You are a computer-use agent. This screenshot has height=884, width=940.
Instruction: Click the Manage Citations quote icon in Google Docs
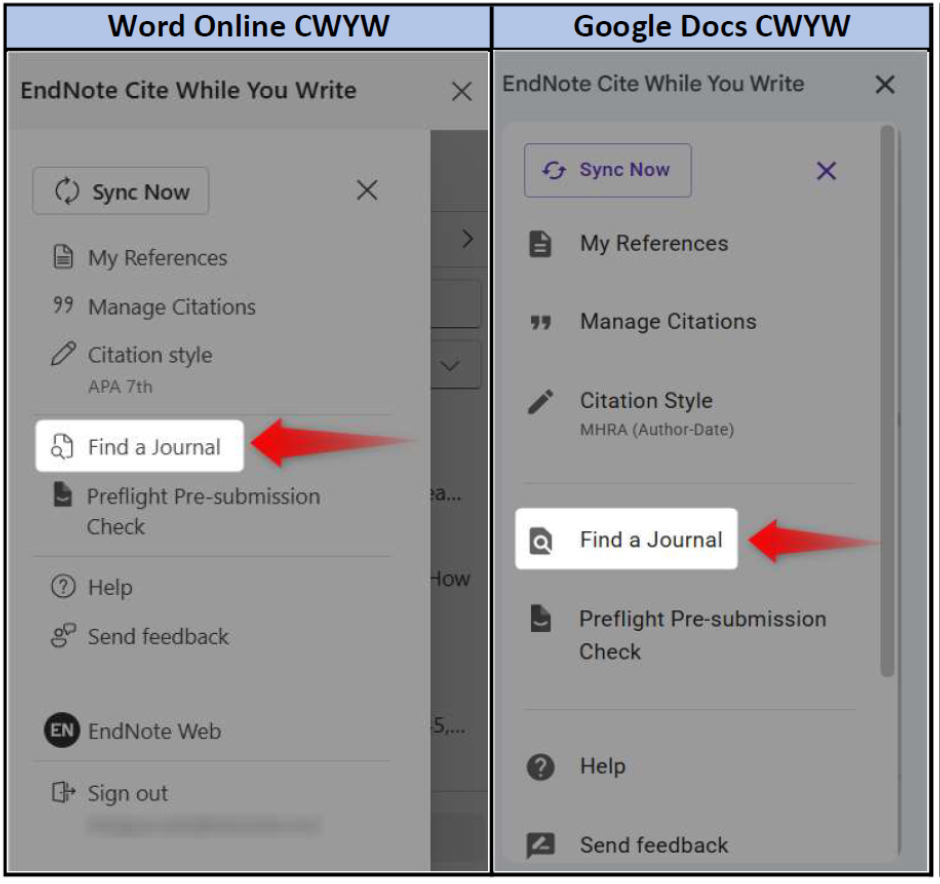tap(540, 324)
